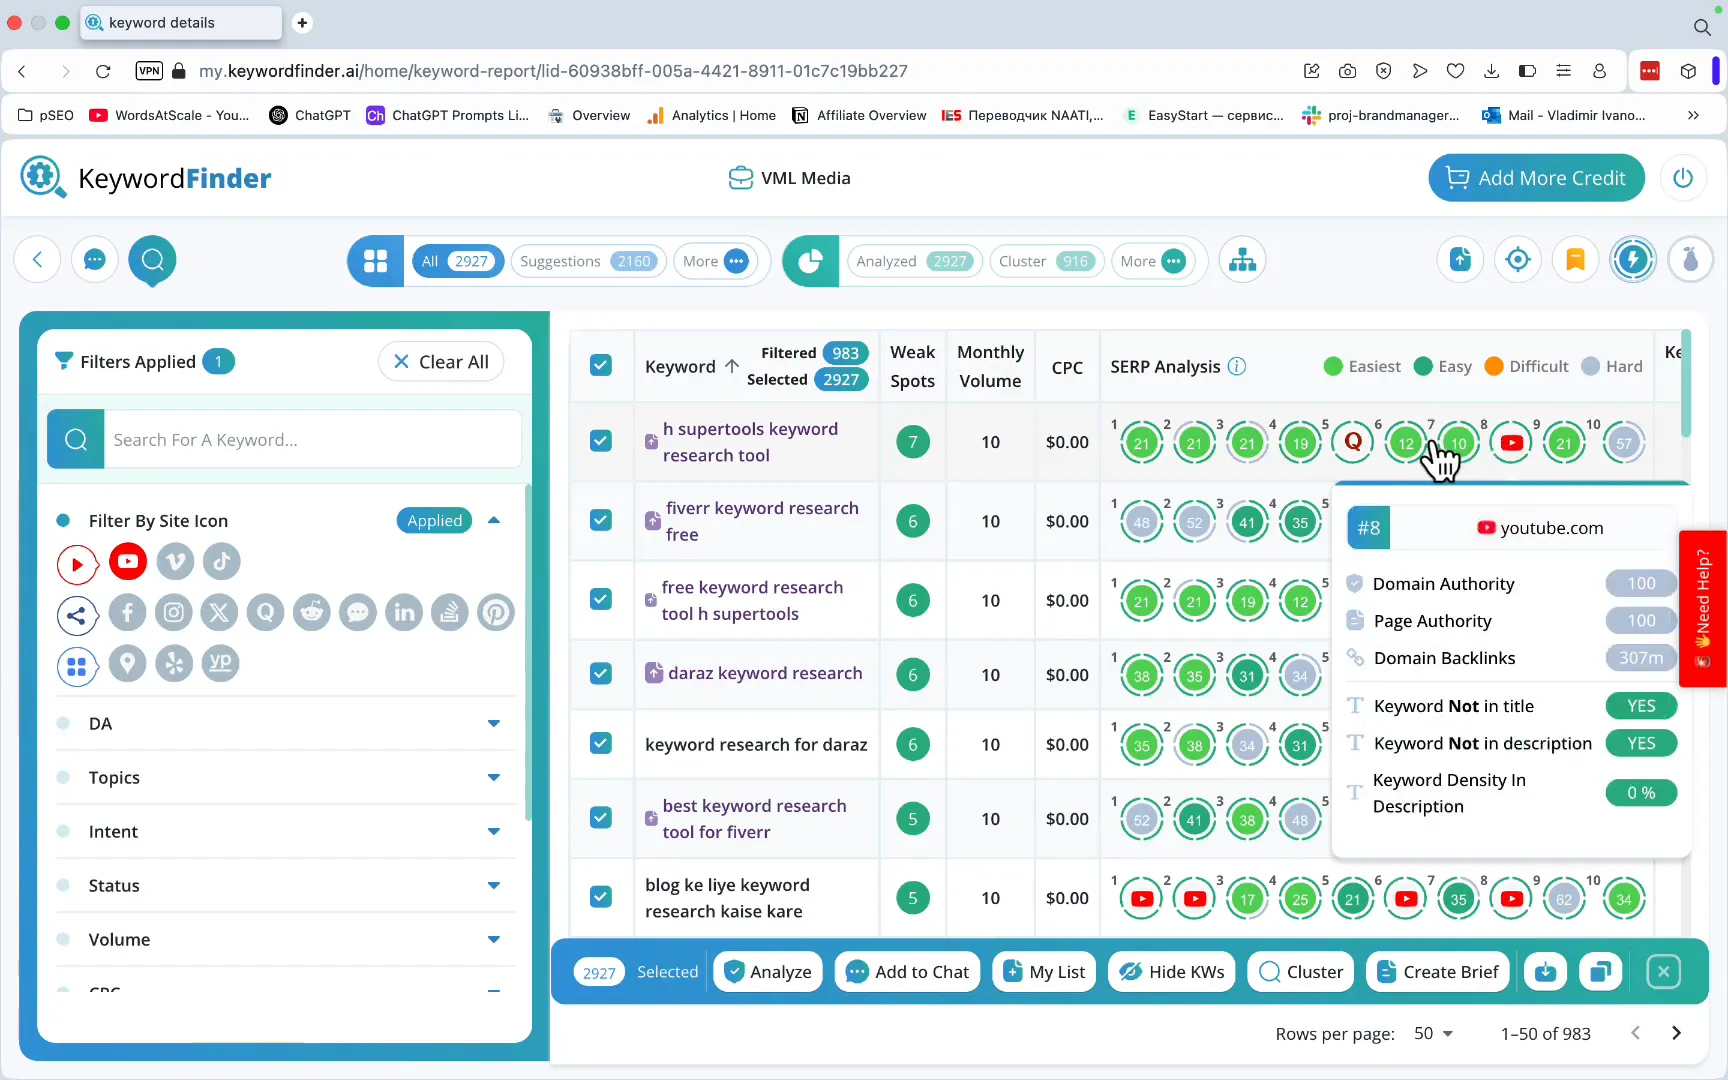Select the map pin site icon filter
The height and width of the screenshot is (1080, 1728).
pos(127,664)
